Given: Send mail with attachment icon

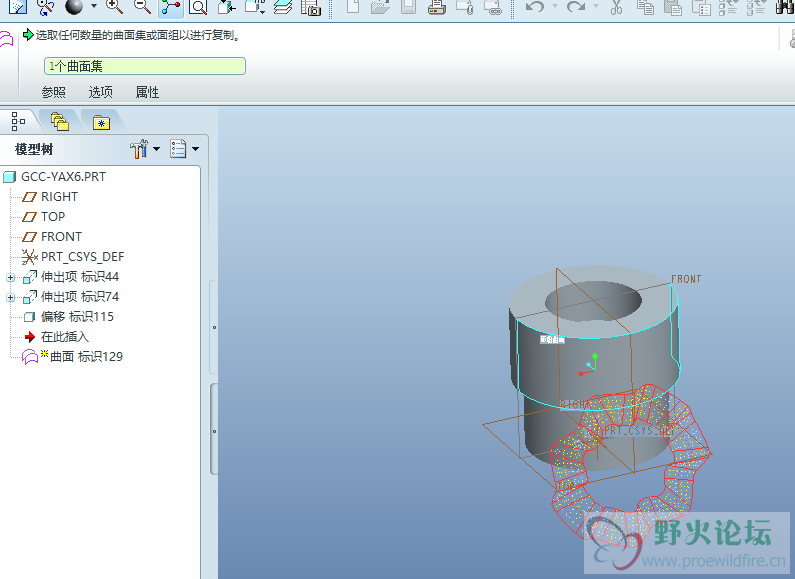Looking at the screenshot, I should click(x=465, y=7).
